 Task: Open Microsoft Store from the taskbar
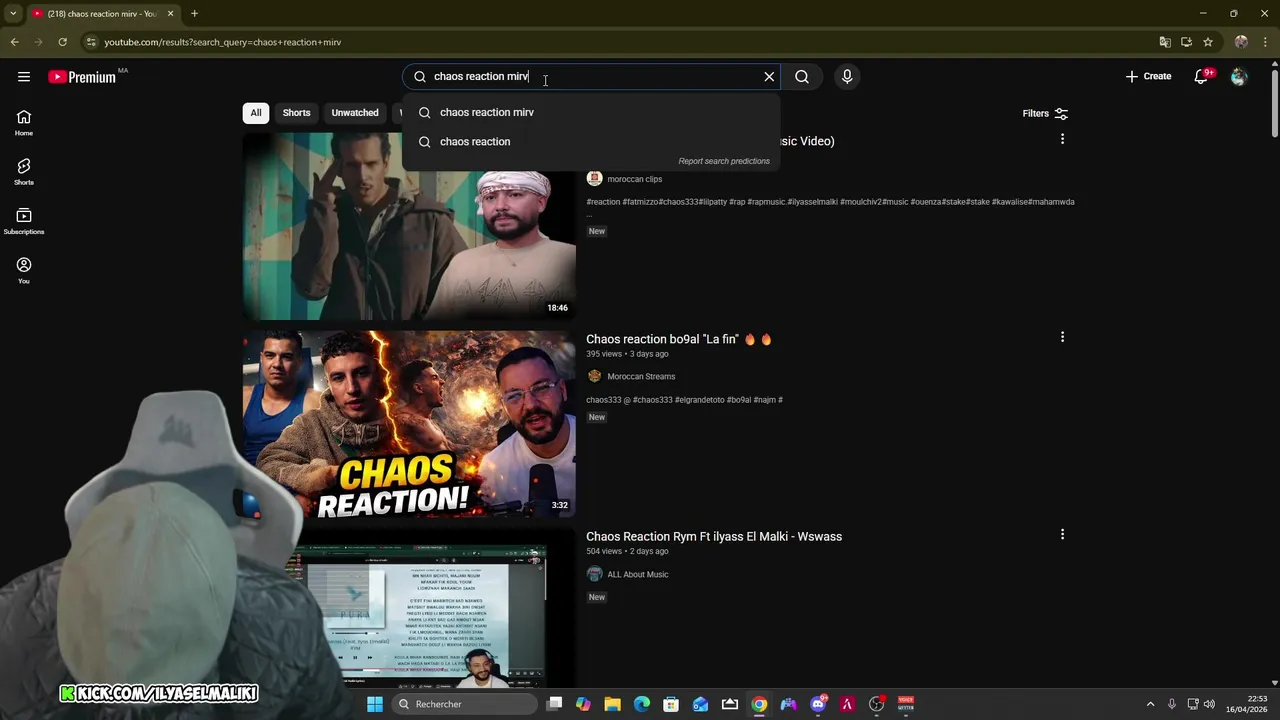coord(671,704)
